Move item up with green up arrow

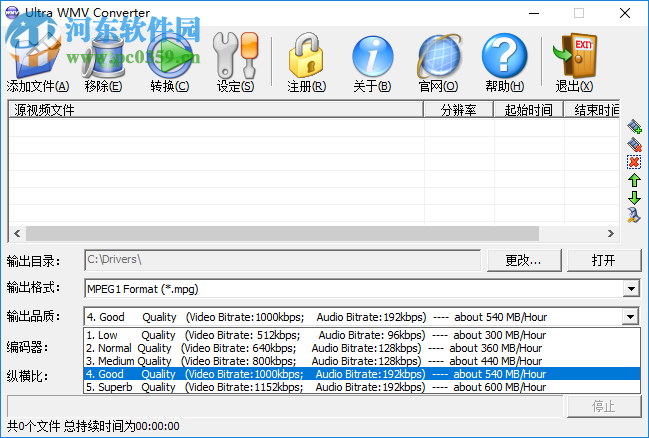(x=634, y=180)
